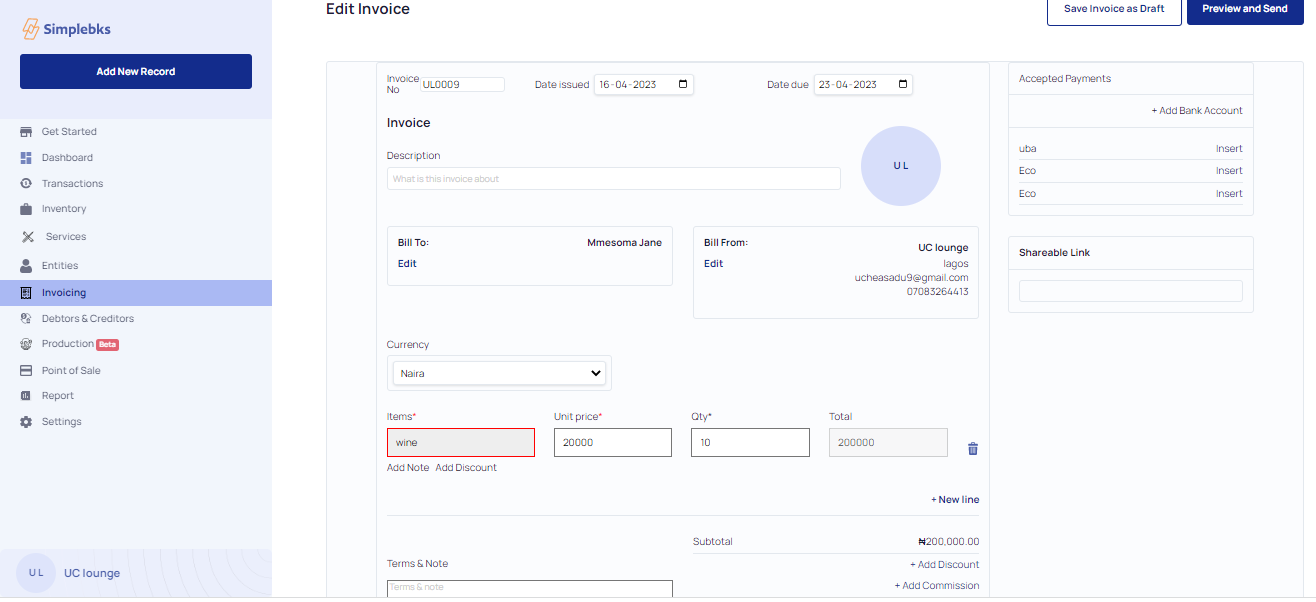The height and width of the screenshot is (602, 1316).
Task: Click the Items field containing wine
Action: click(461, 443)
